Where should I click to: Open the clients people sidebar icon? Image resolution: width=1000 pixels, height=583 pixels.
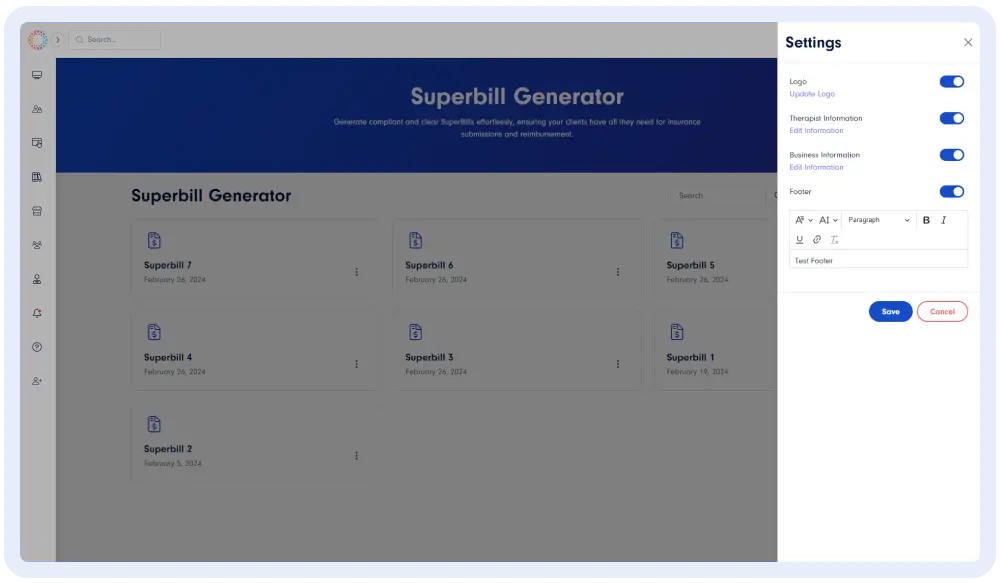point(37,109)
